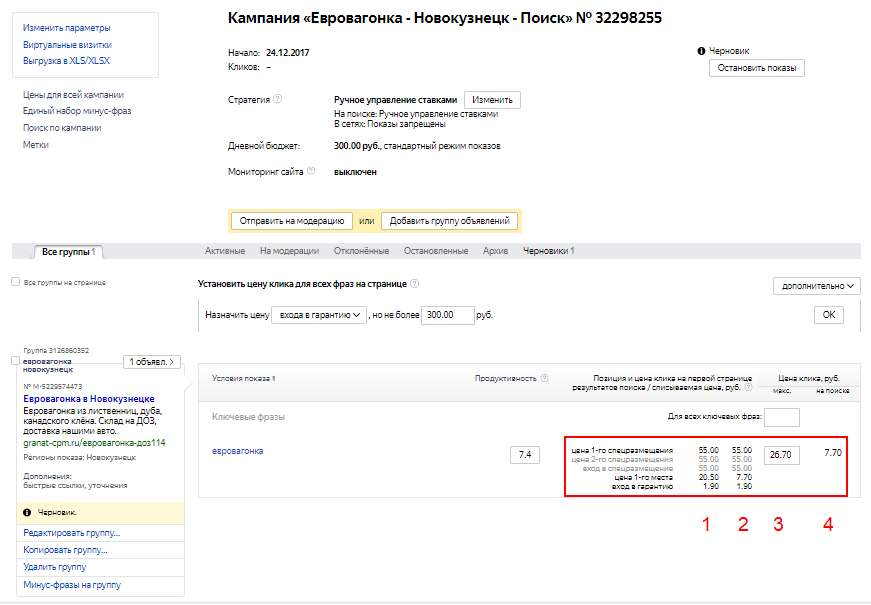Open Единый набор минус-фраз

point(77,111)
